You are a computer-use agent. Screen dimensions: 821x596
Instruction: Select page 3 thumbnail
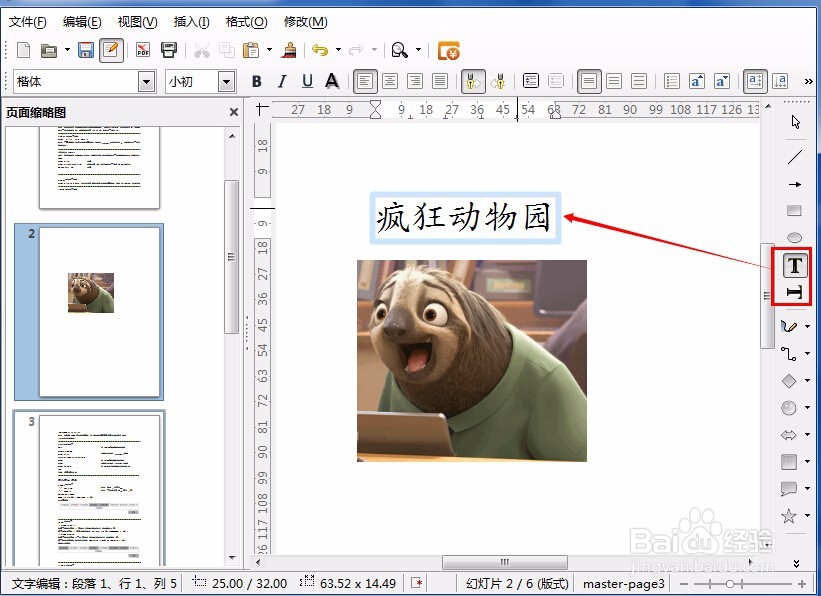pyautogui.click(x=99, y=490)
